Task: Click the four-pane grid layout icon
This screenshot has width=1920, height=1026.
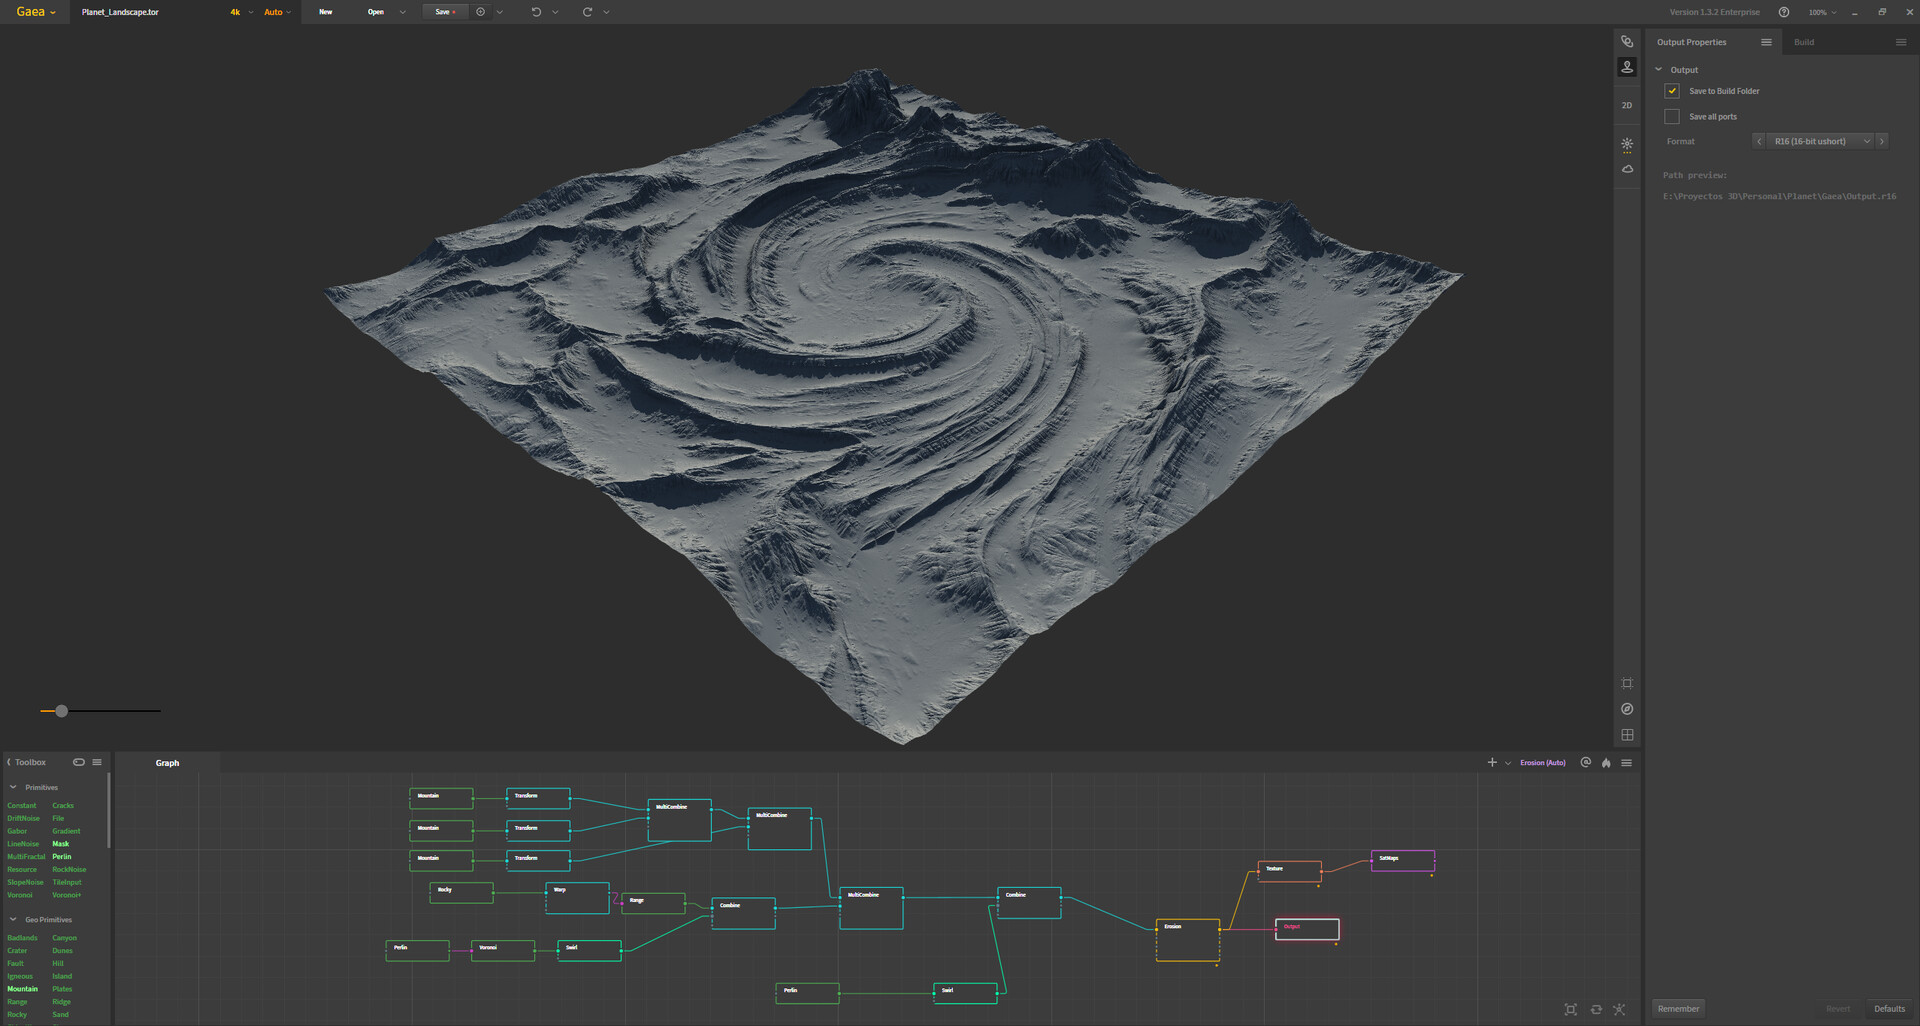Action: click(x=1627, y=735)
